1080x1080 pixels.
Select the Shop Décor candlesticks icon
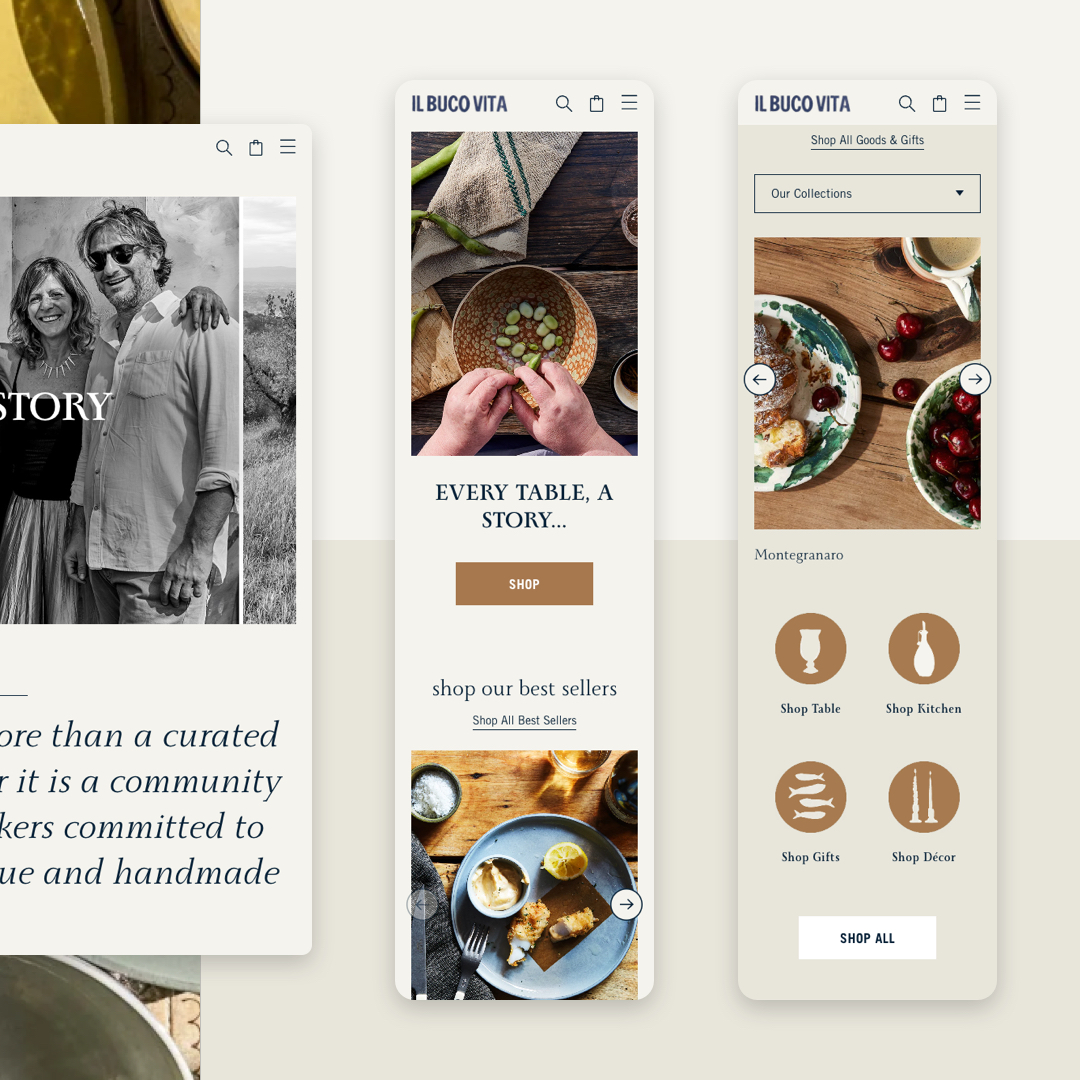[924, 797]
